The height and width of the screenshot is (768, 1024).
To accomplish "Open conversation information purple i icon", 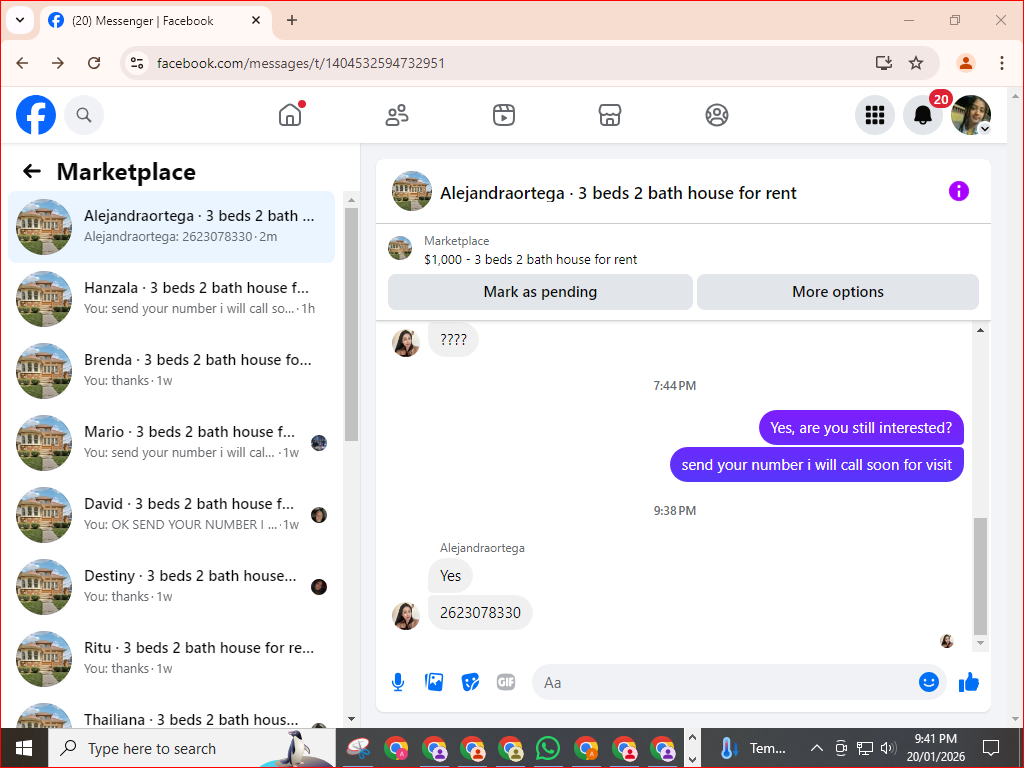I will coord(959,191).
